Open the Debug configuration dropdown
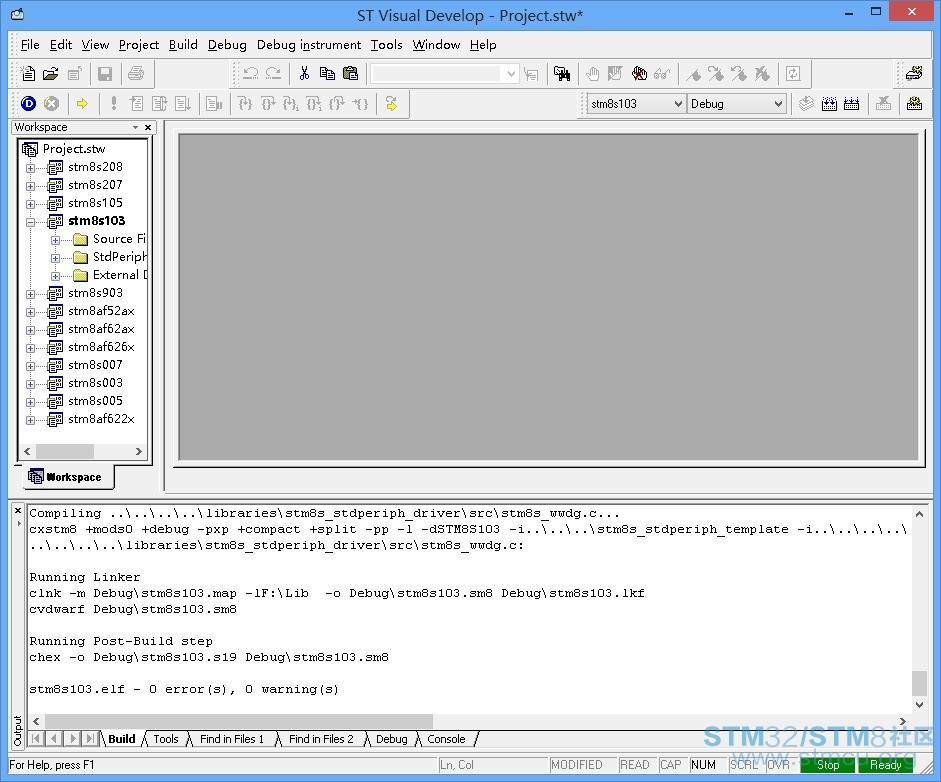 (x=778, y=104)
